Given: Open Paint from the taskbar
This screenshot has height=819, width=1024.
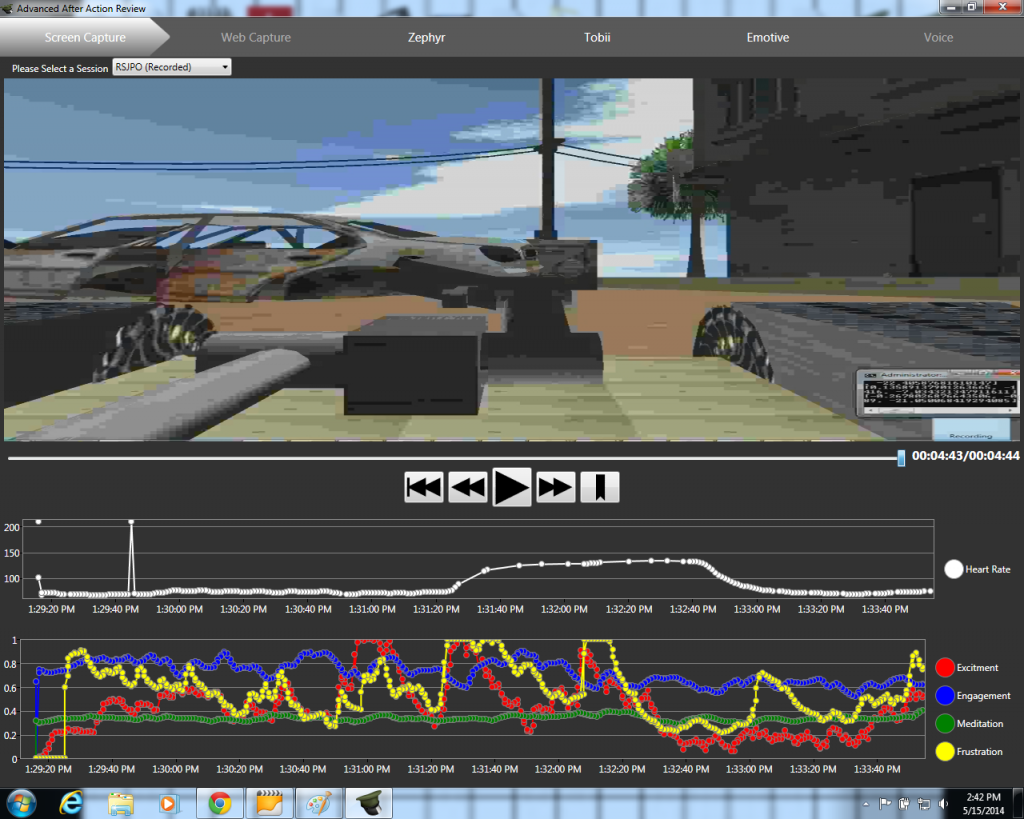Looking at the screenshot, I should [x=317, y=803].
